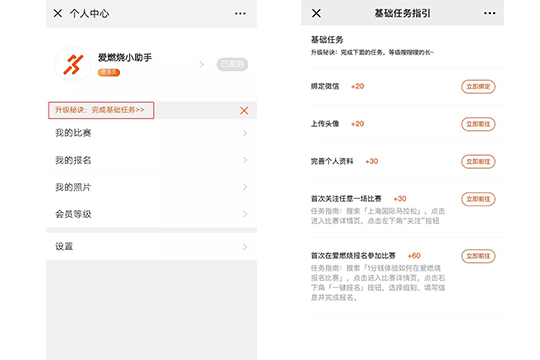The image size is (540, 360).
Task: Click the 基础任务 section heading
Action: click(327, 40)
